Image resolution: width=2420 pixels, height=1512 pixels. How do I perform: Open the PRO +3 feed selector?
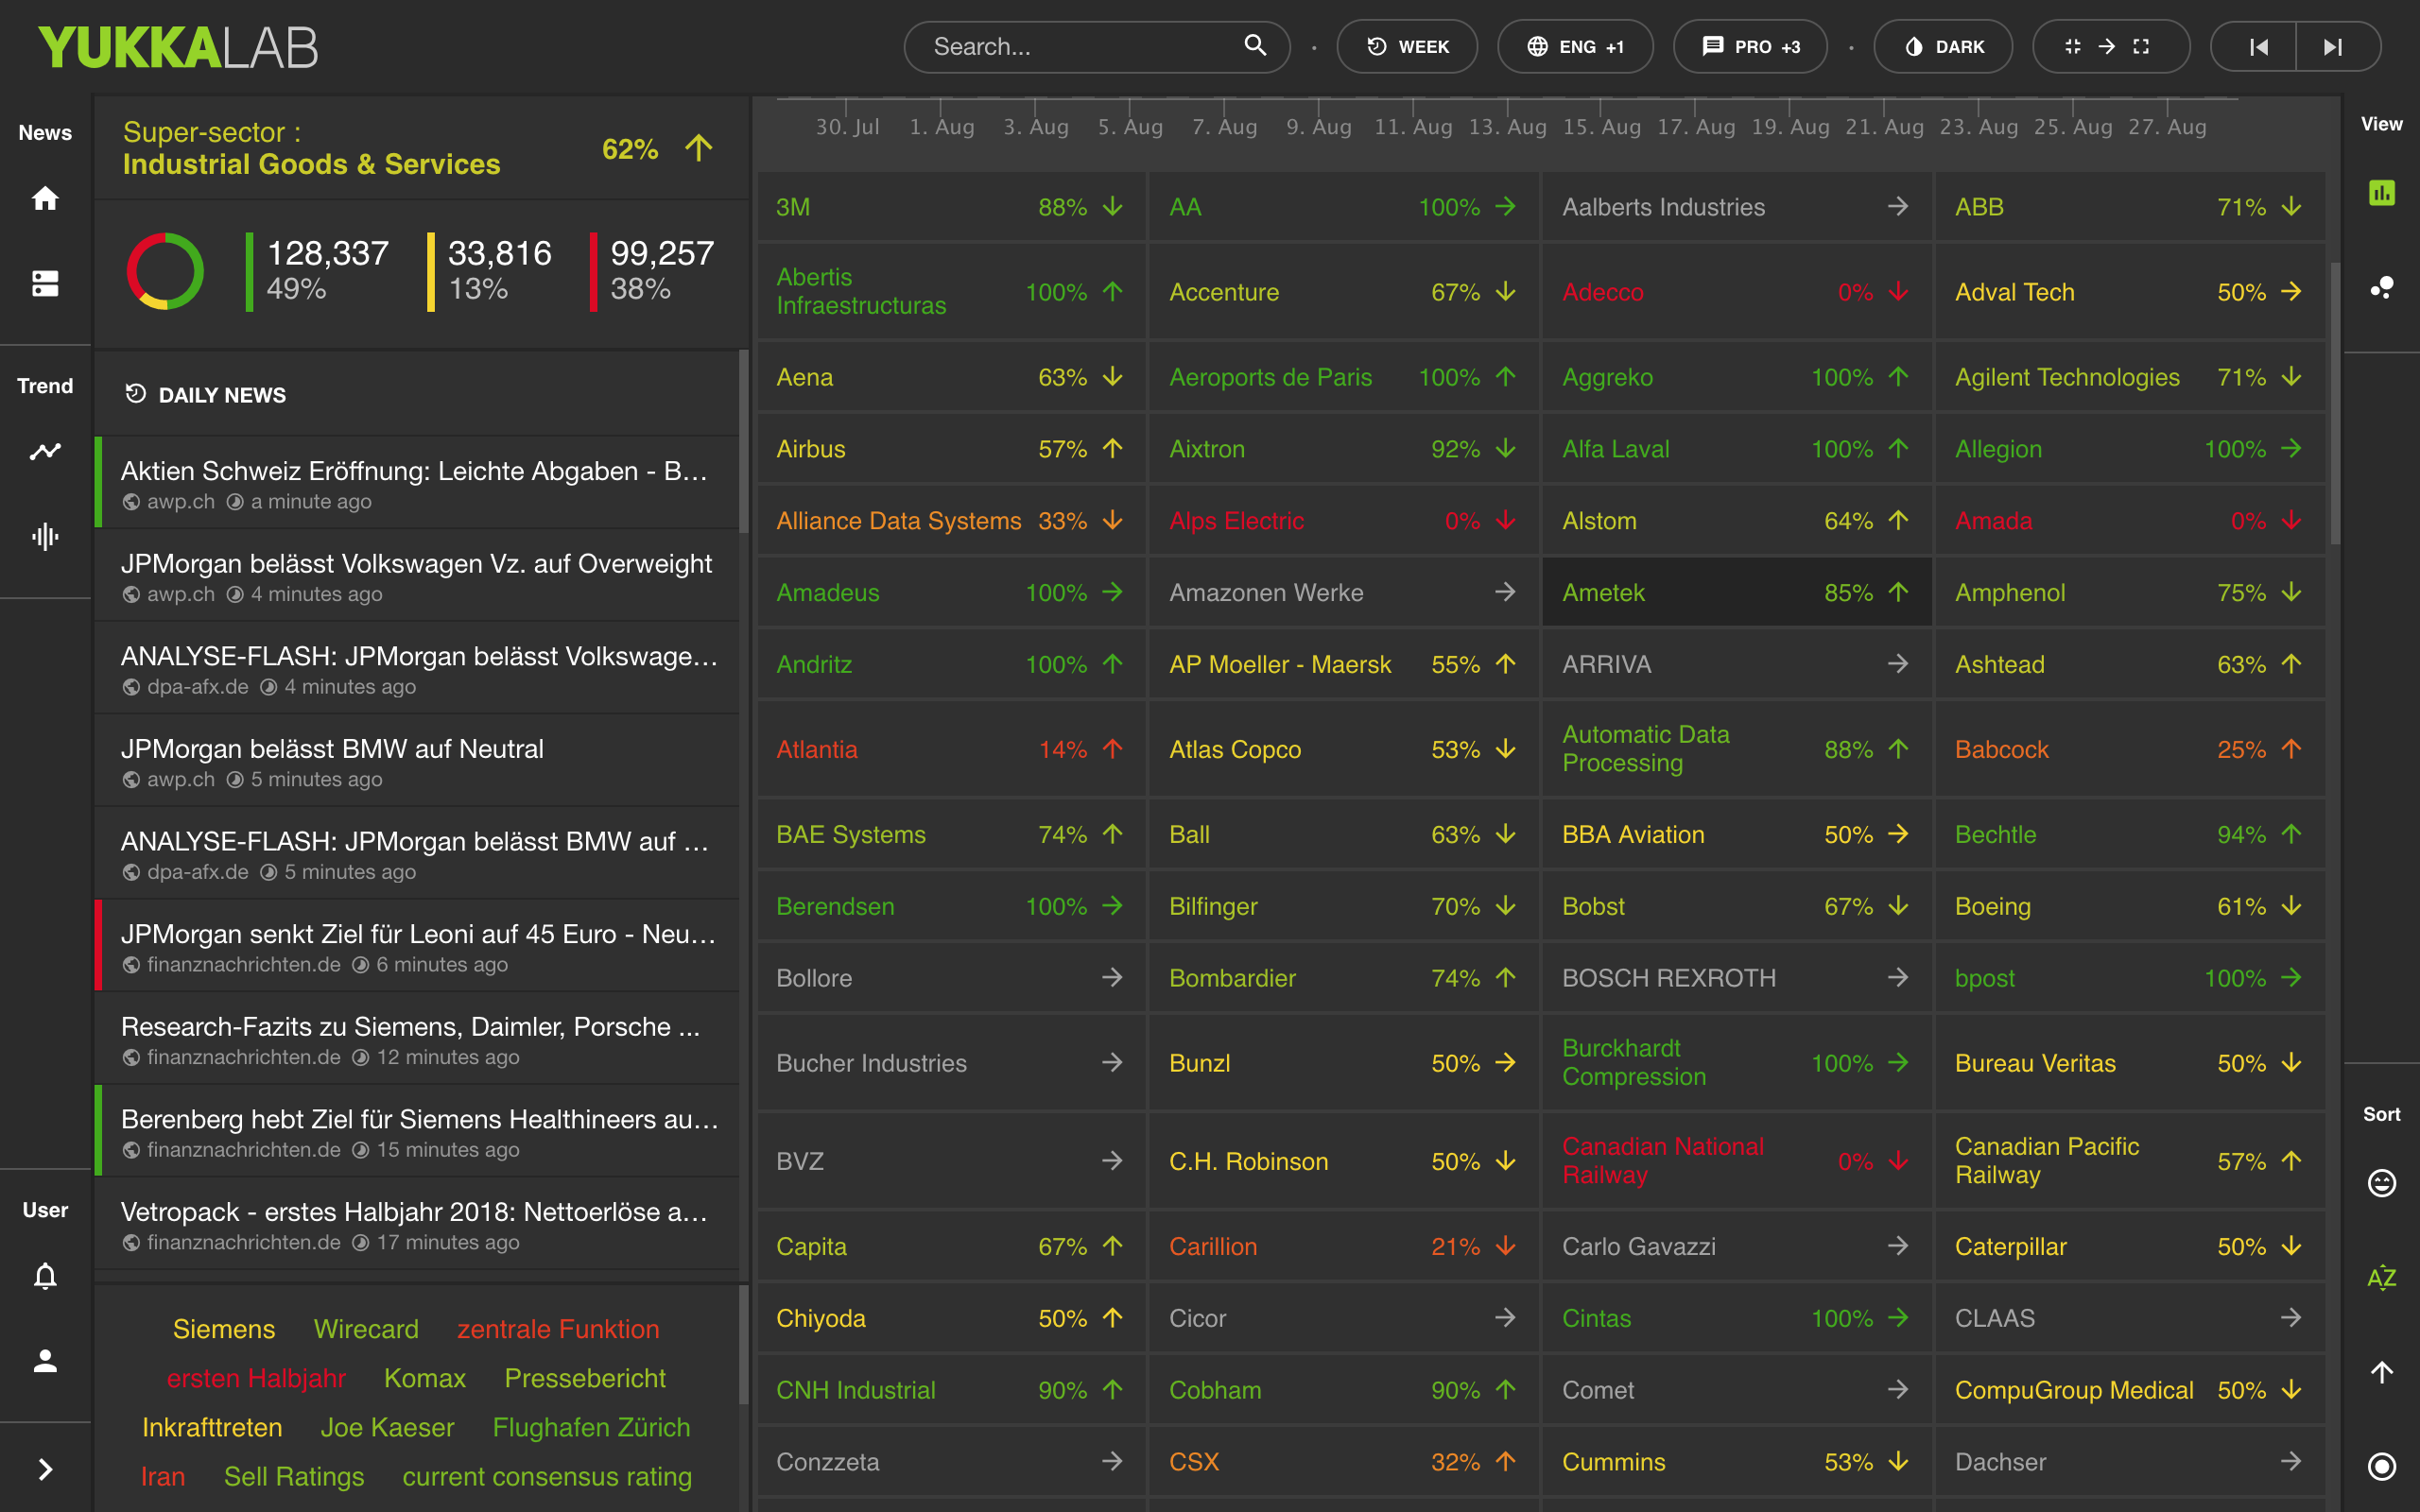1750,46
